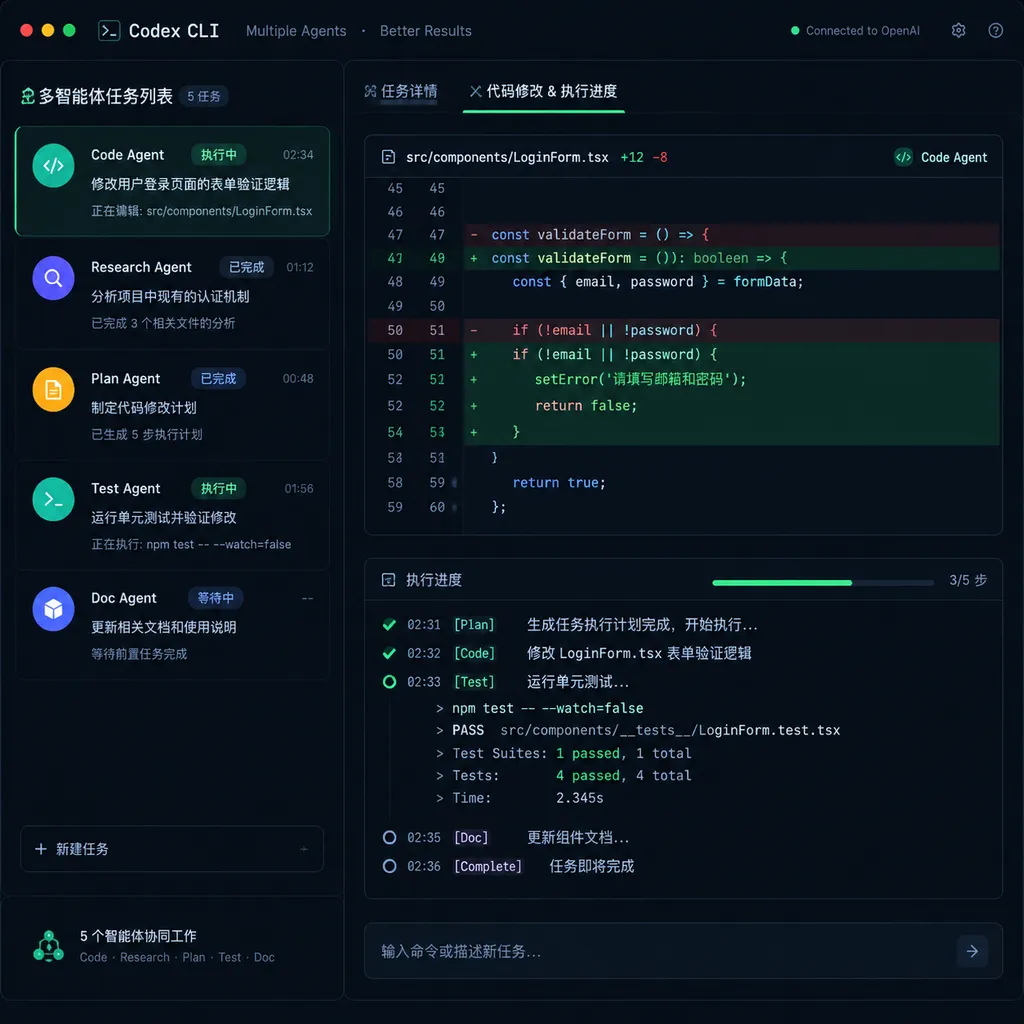Screen dimensions: 1024x1024
Task: Click the Test Suites: 1 passed log line
Action: 564,753
